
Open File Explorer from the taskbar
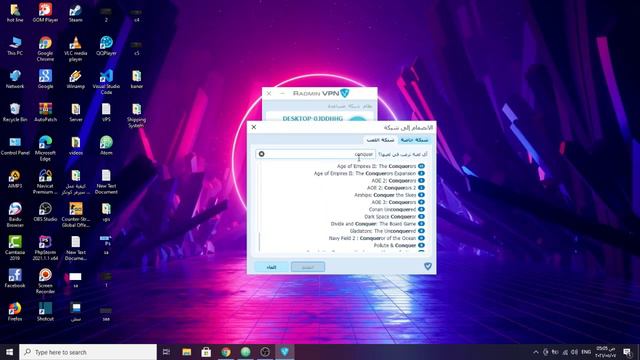pos(187,352)
